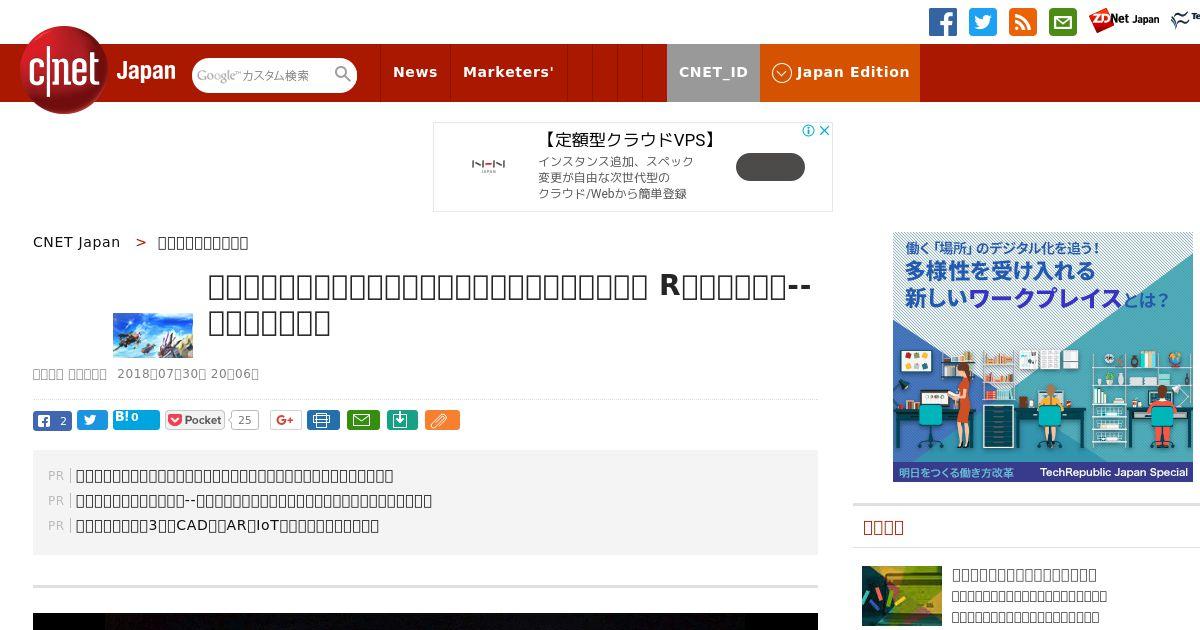
Task: Click the red sidebar section heading
Action: tap(883, 527)
